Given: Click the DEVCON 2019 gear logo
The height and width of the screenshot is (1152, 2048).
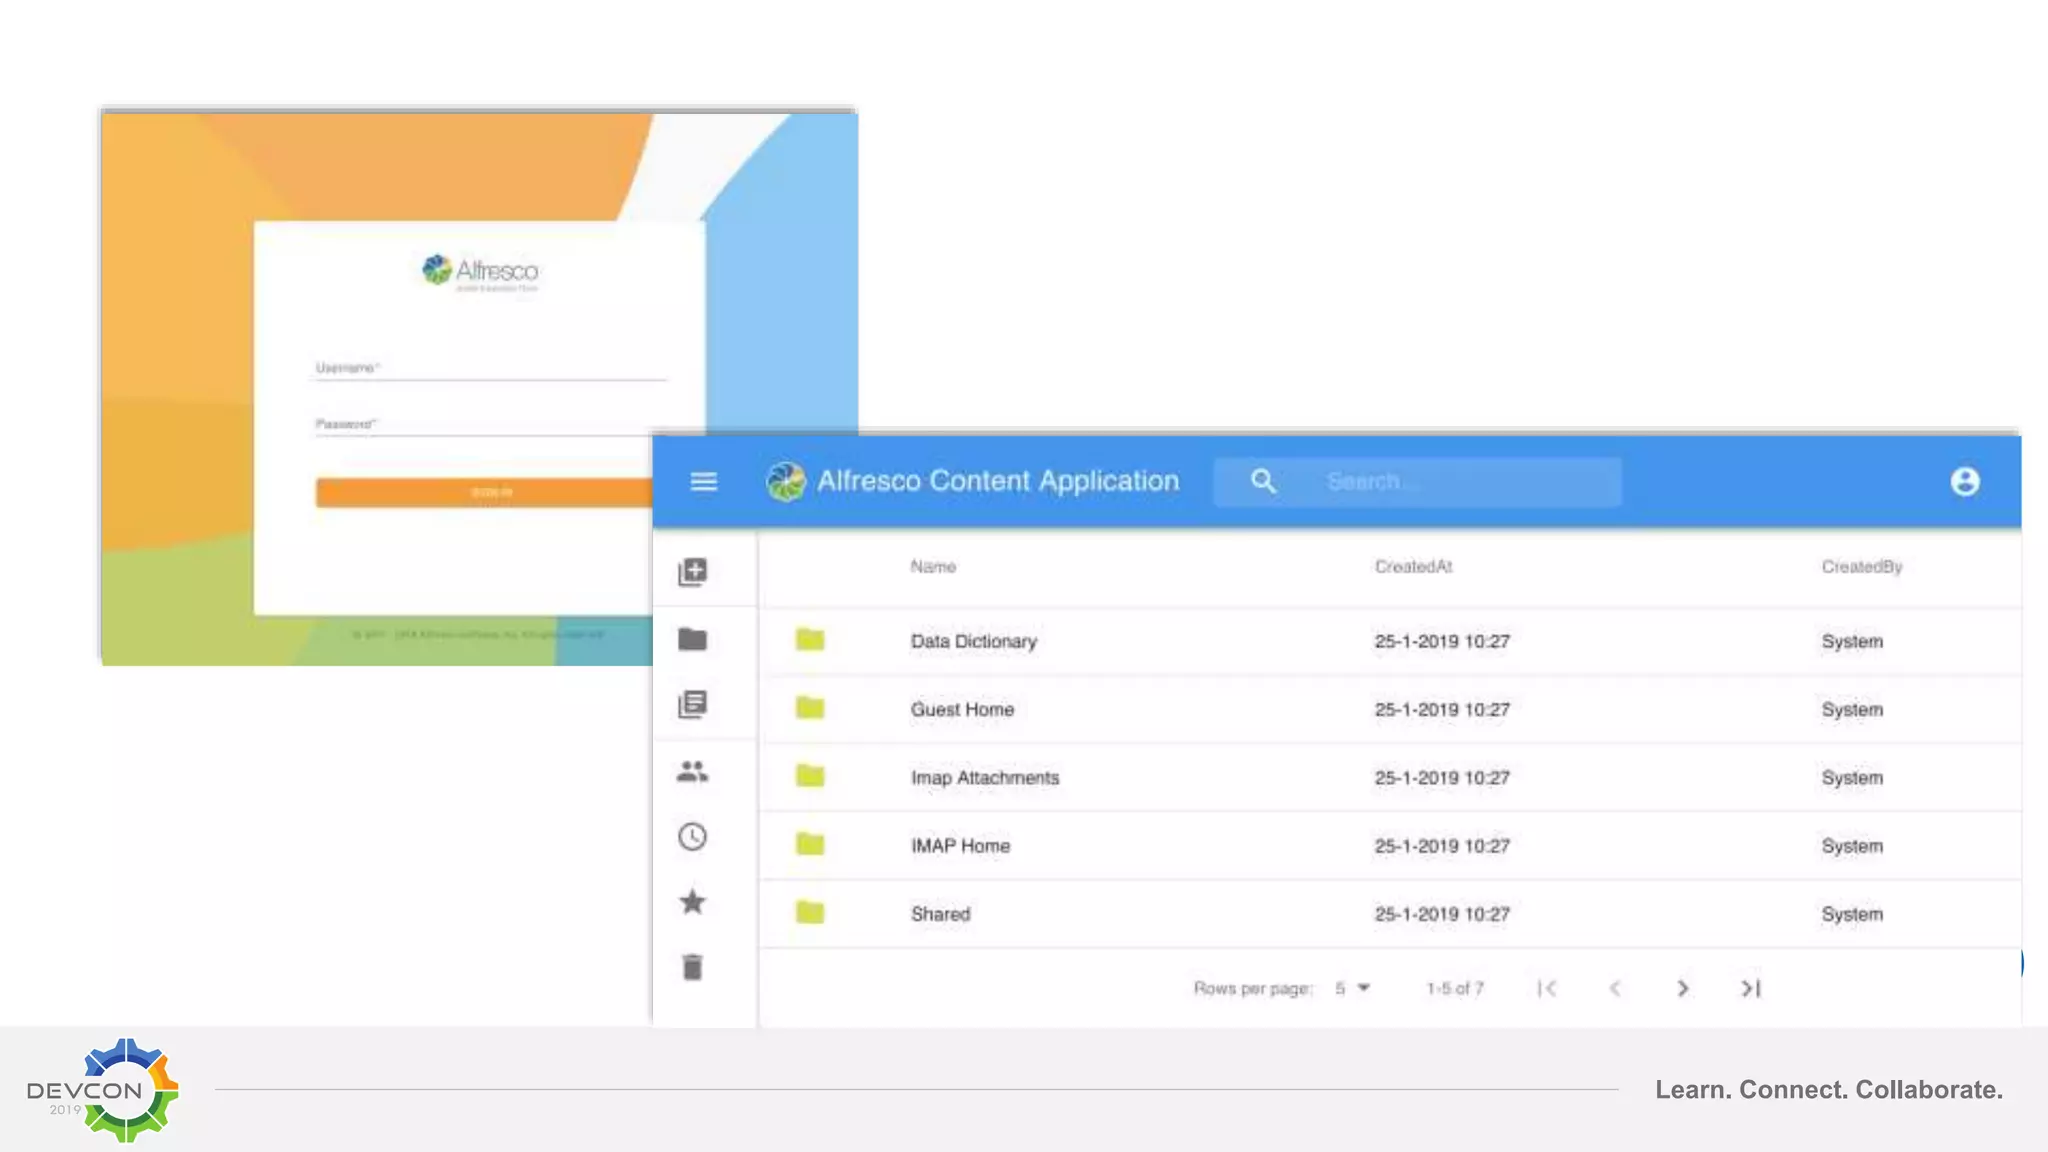Looking at the screenshot, I should pyautogui.click(x=103, y=1090).
